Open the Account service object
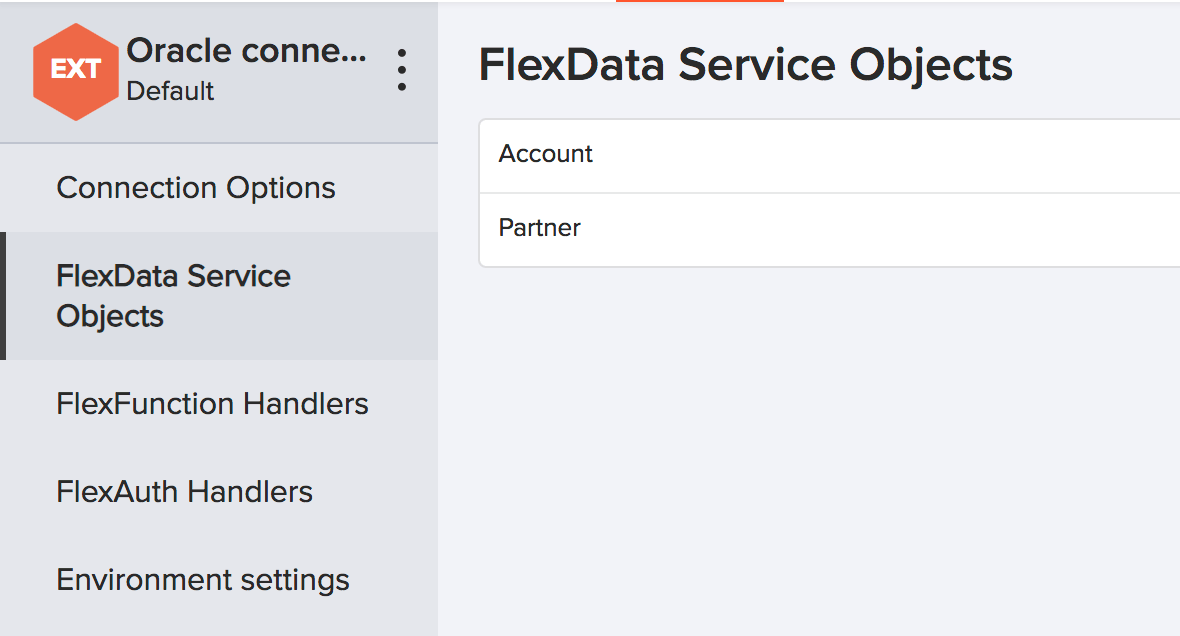The height and width of the screenshot is (636, 1180). [828, 155]
